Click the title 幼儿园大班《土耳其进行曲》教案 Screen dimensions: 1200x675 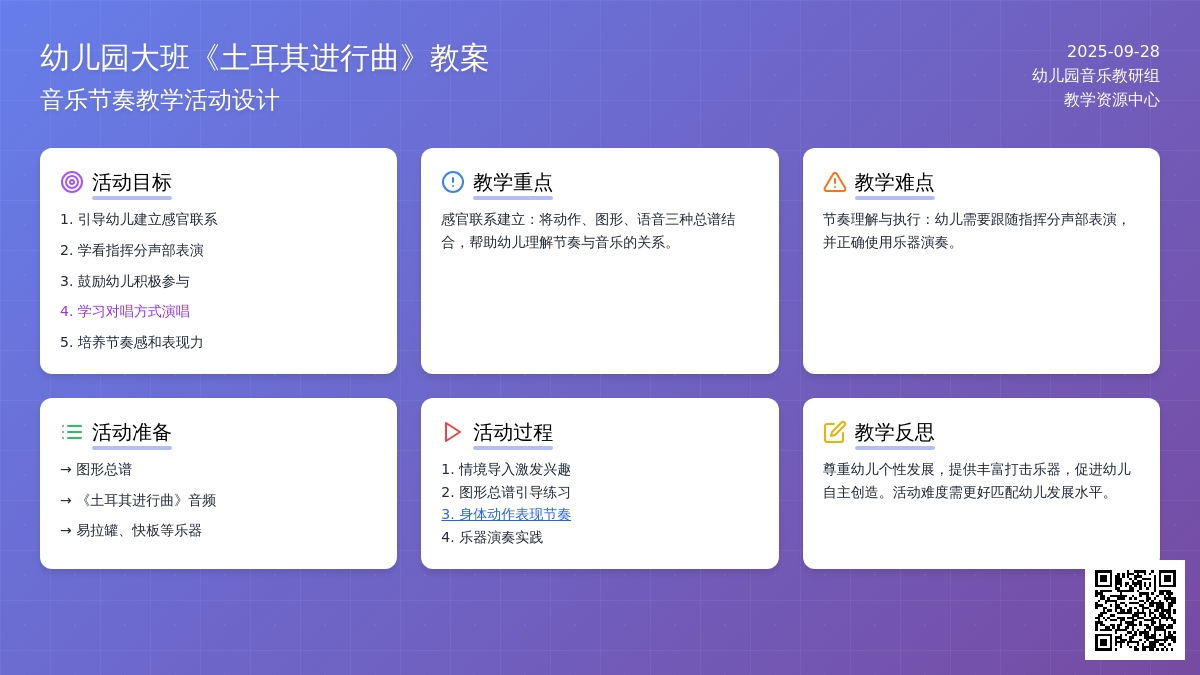coord(264,58)
